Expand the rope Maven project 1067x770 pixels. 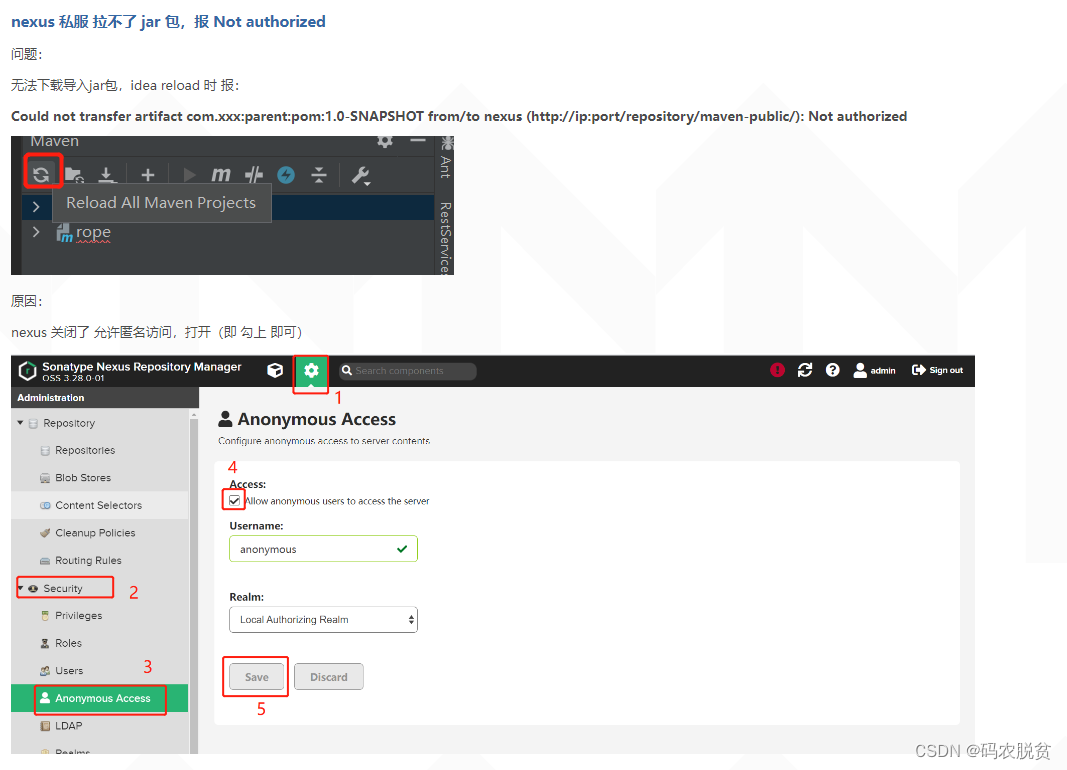36,232
